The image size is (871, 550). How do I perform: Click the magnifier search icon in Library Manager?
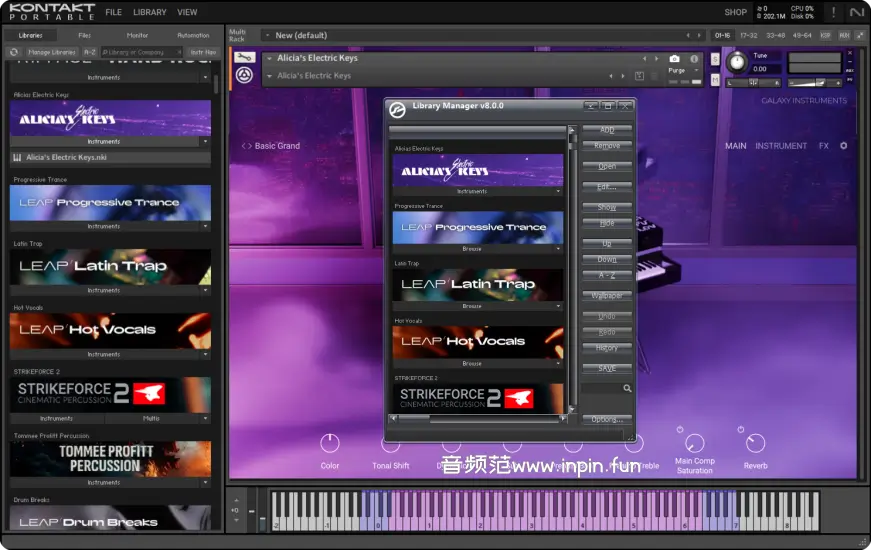[x=627, y=388]
